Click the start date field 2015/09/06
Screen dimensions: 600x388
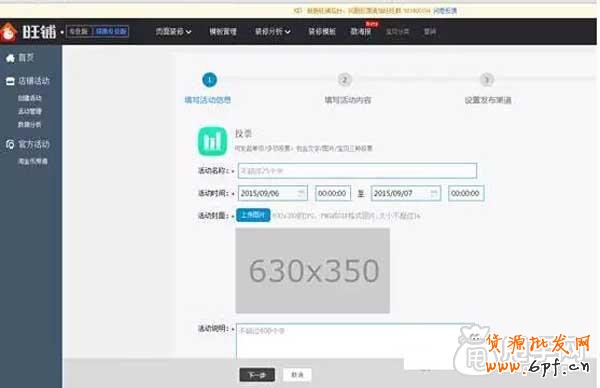tap(272, 193)
